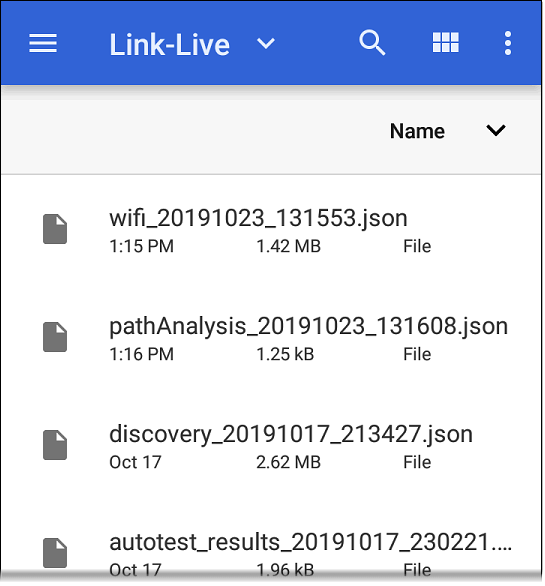The width and height of the screenshot is (545, 586).
Task: Open the three-dot overflow menu
Action: 507,43
